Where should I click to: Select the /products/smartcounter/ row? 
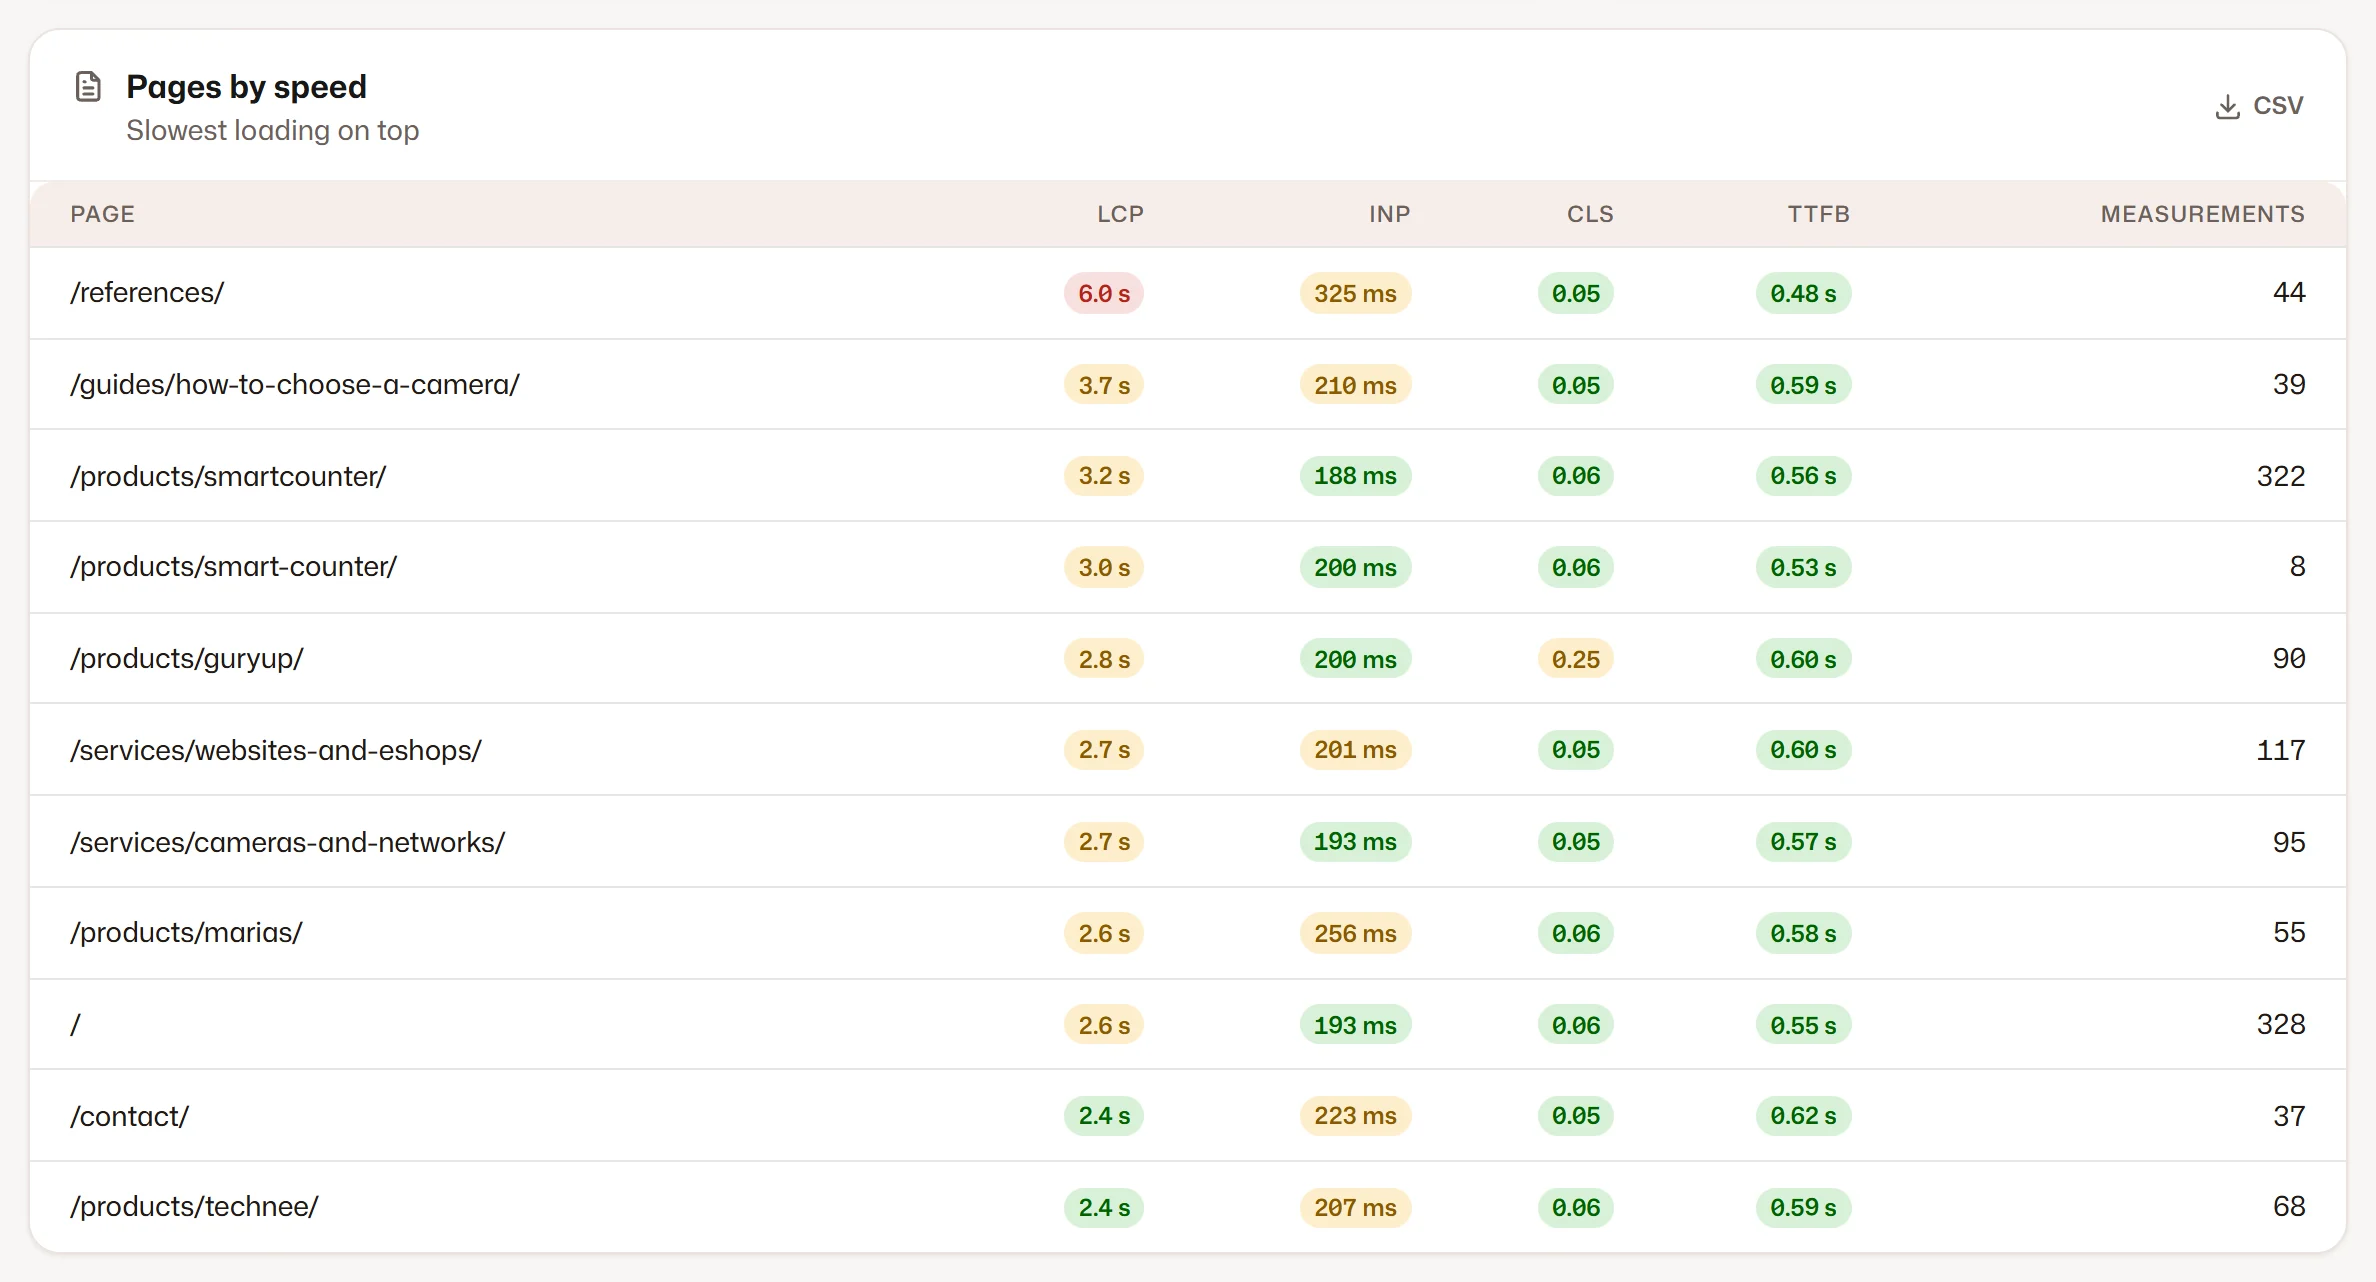point(1188,476)
